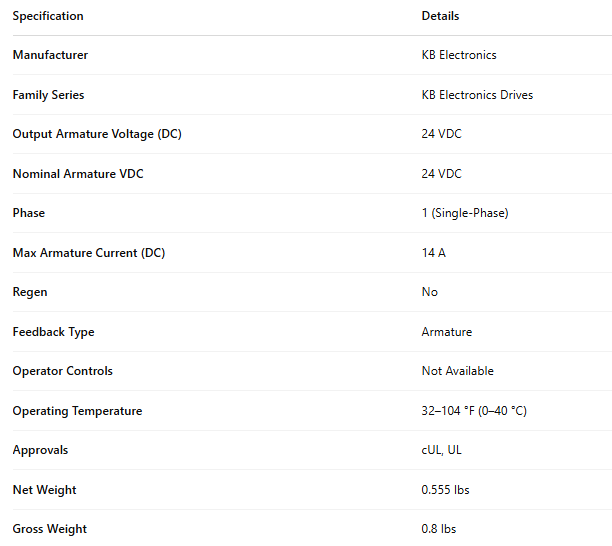This screenshot has height=546, width=612.
Task: Select the Max Armature Current (DC) label
Action: coord(89,253)
